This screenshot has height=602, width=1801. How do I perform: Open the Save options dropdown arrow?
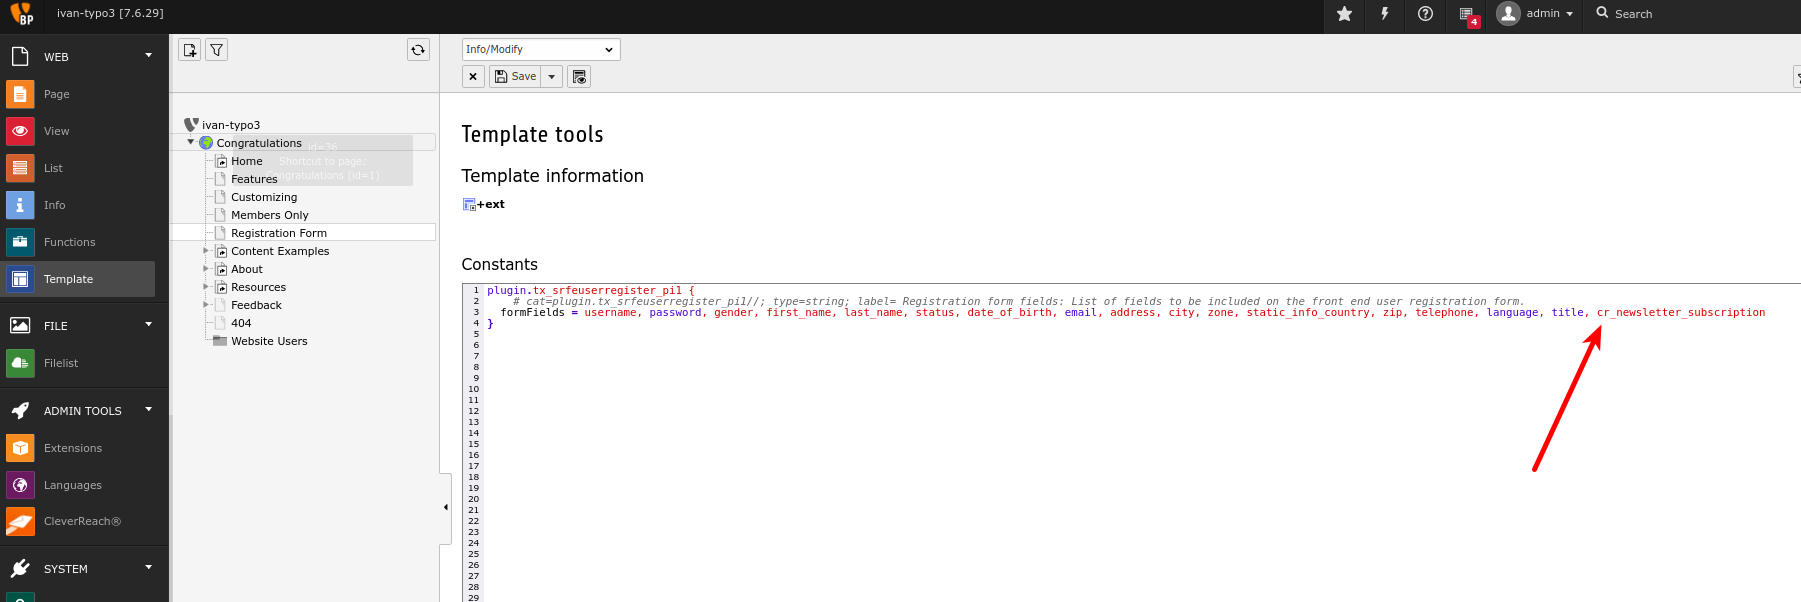pos(551,77)
